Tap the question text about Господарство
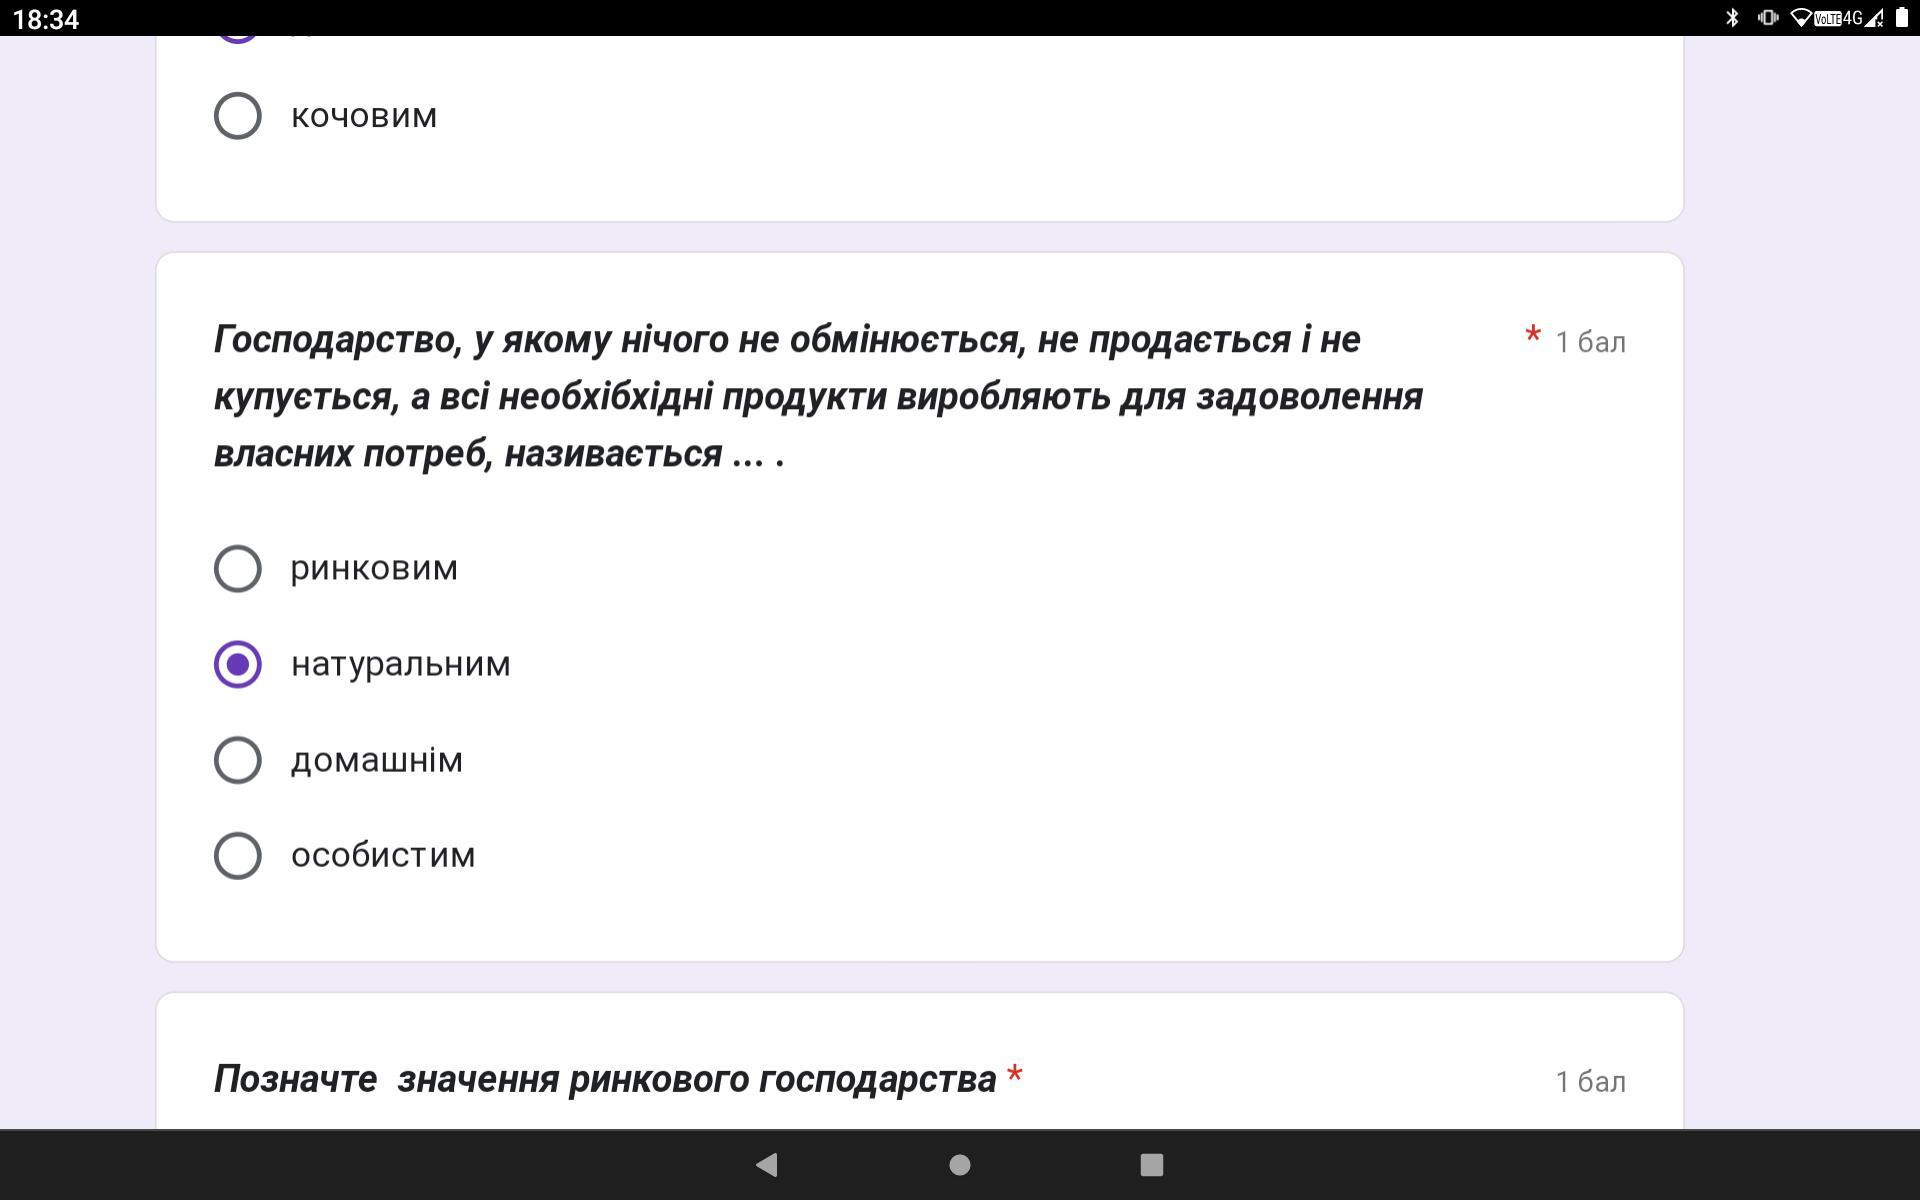The height and width of the screenshot is (1200, 1920). (x=817, y=396)
